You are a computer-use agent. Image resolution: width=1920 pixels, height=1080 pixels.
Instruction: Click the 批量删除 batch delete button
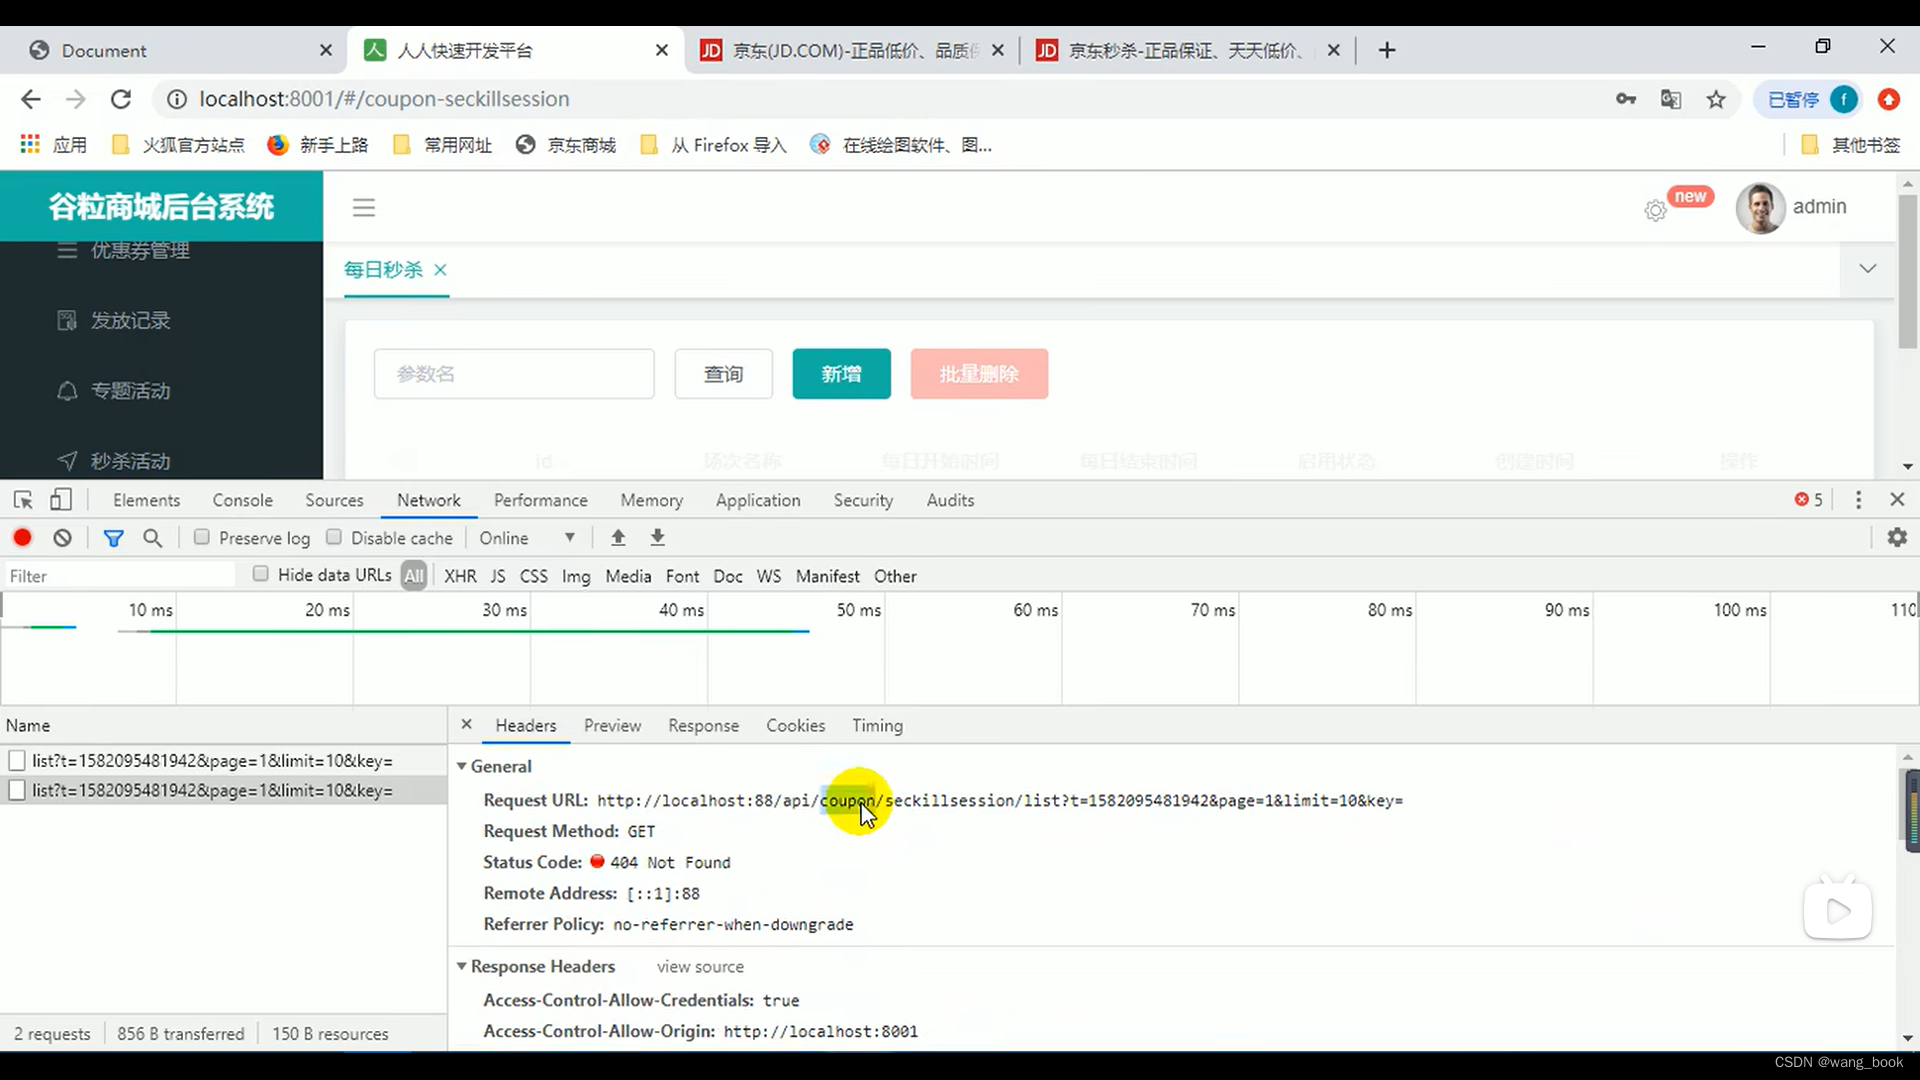979,374
